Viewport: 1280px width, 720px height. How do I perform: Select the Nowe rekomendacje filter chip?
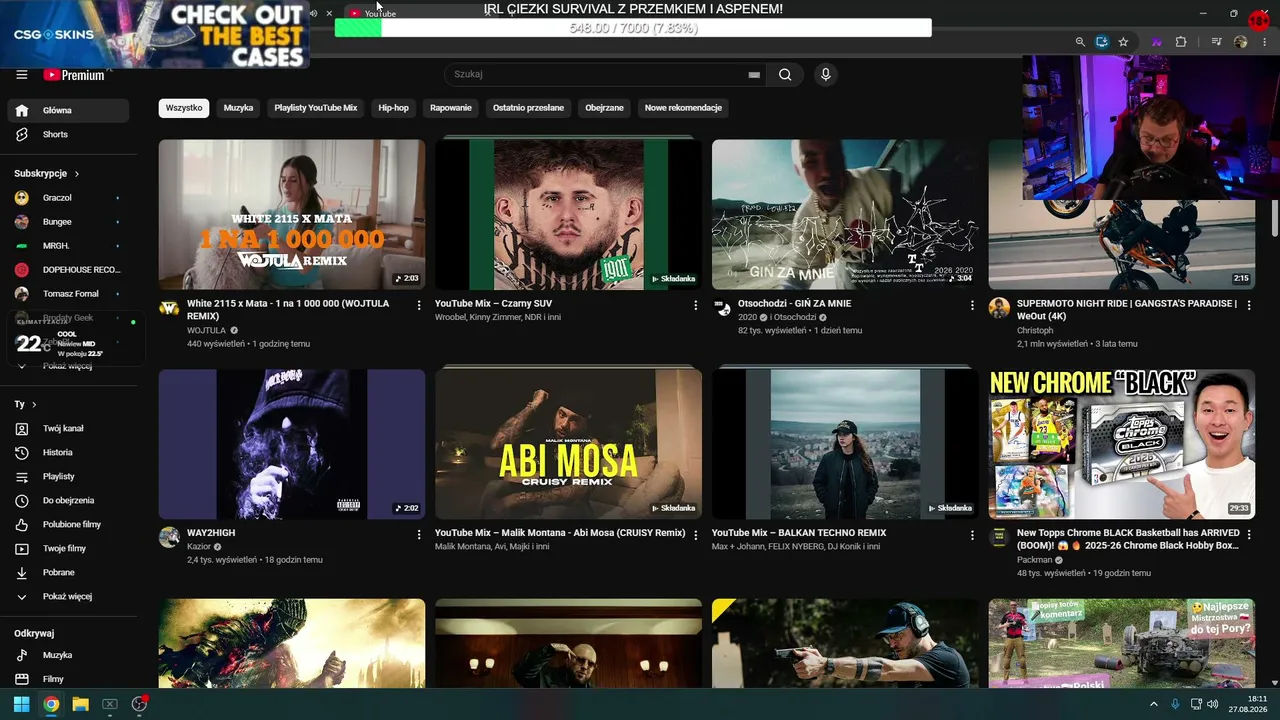tap(683, 108)
